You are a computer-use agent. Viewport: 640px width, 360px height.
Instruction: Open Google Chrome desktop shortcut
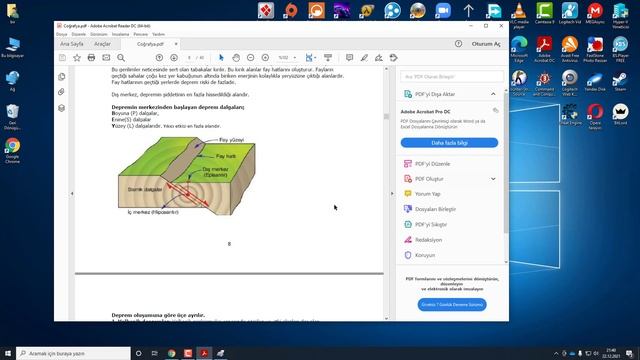pyautogui.click(x=13, y=150)
